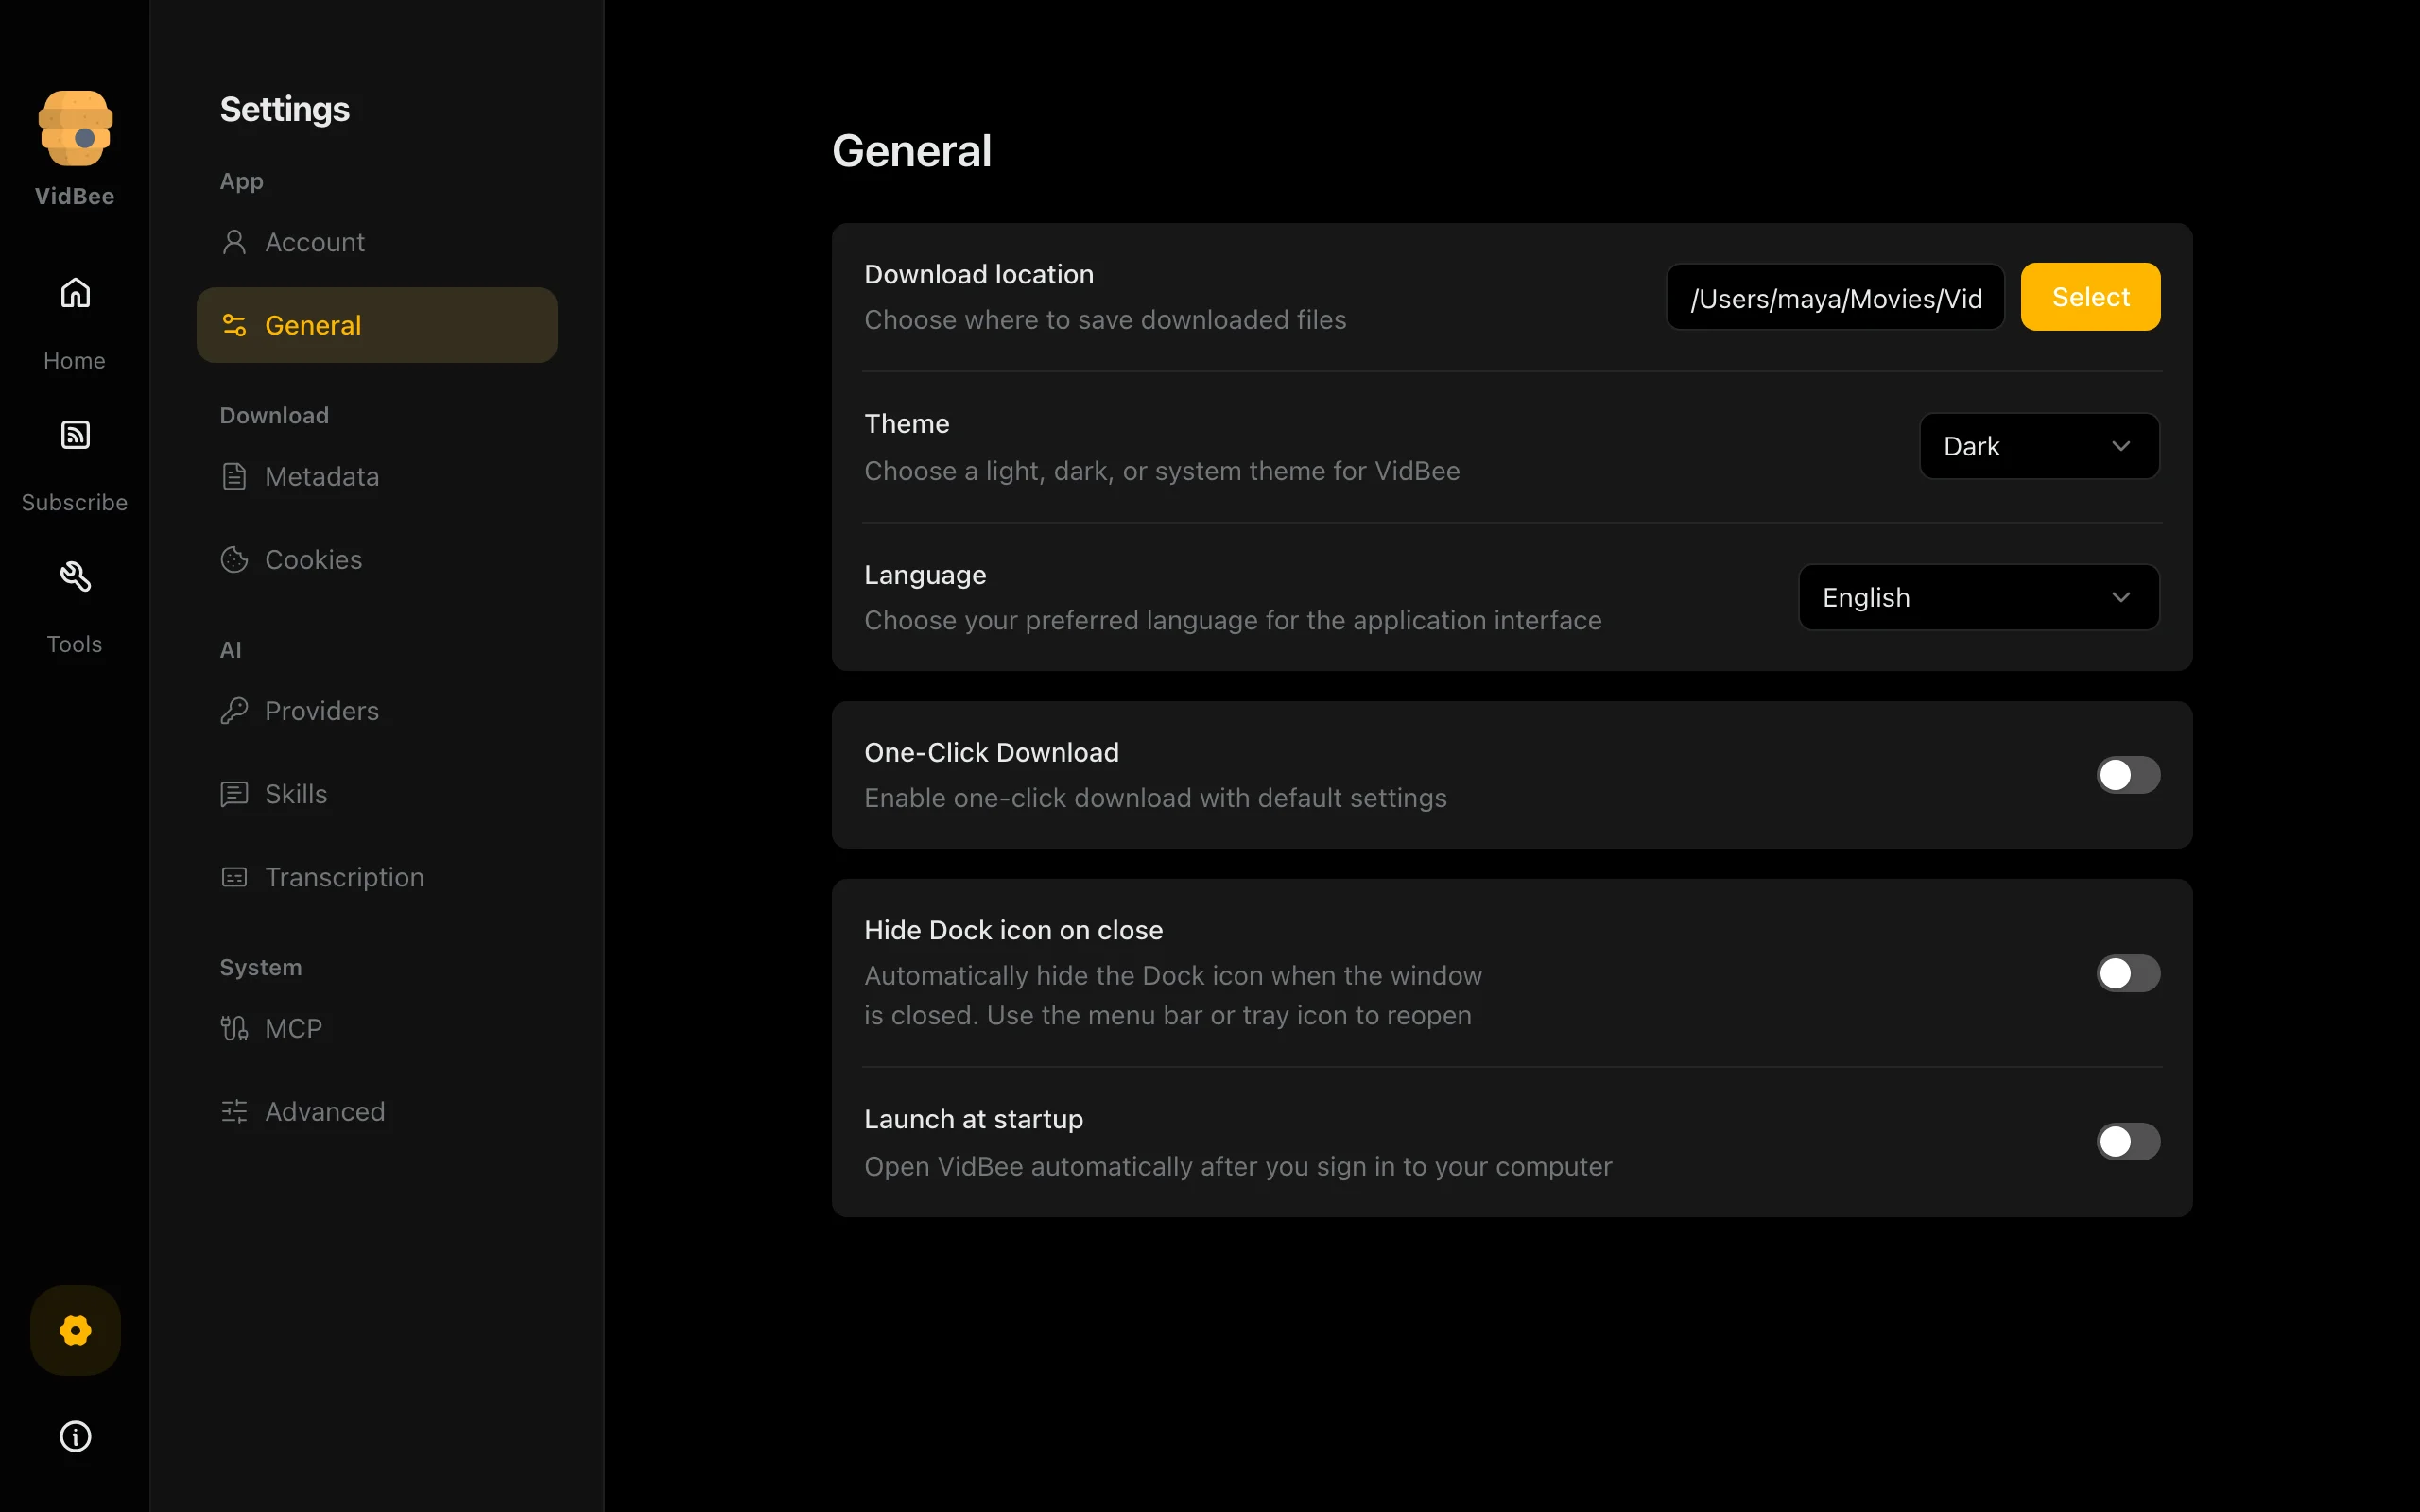The width and height of the screenshot is (2420, 1512).
Task: Open Cookies settings section
Action: coord(377,559)
